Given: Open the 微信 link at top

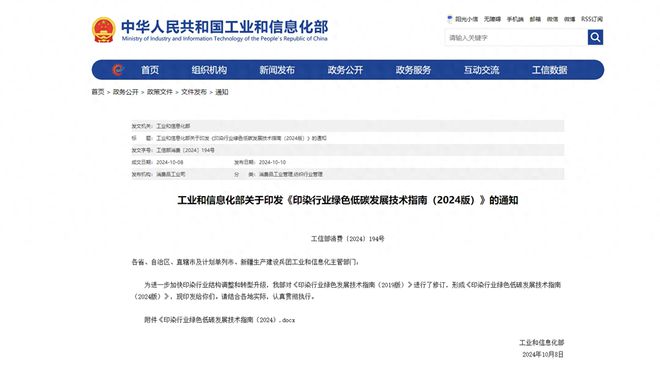Looking at the screenshot, I should (553, 19).
